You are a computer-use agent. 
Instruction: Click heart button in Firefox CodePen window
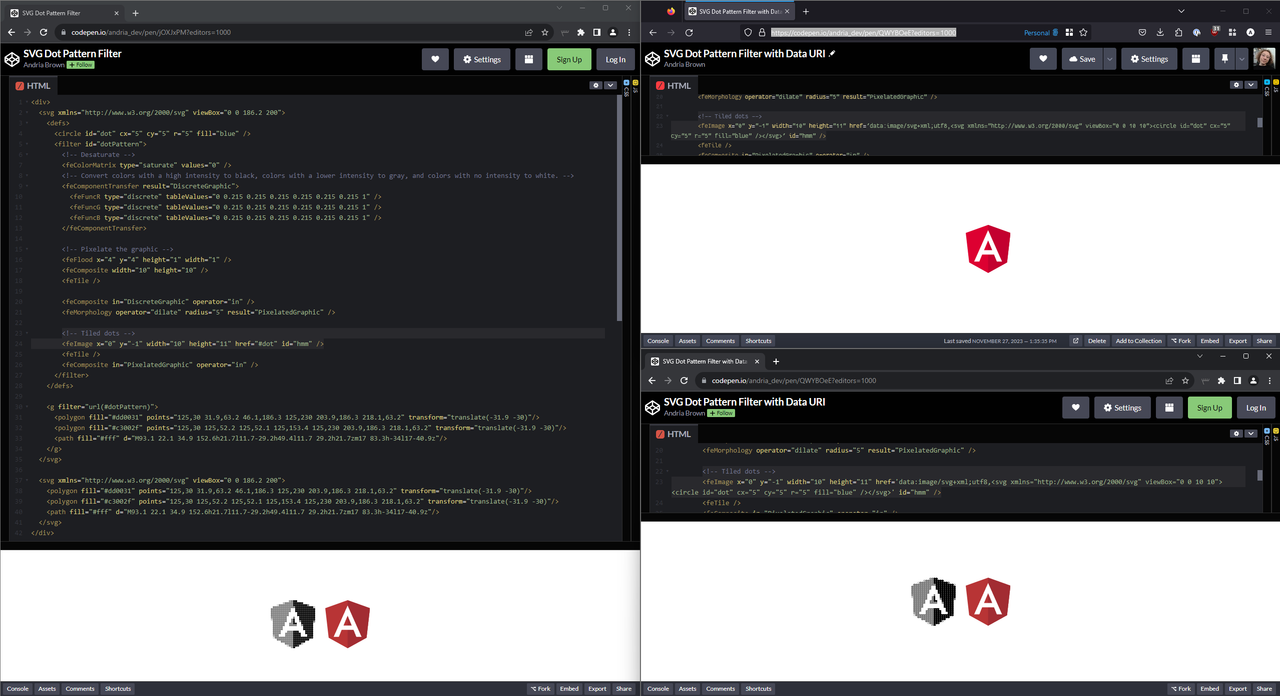[1043, 59]
